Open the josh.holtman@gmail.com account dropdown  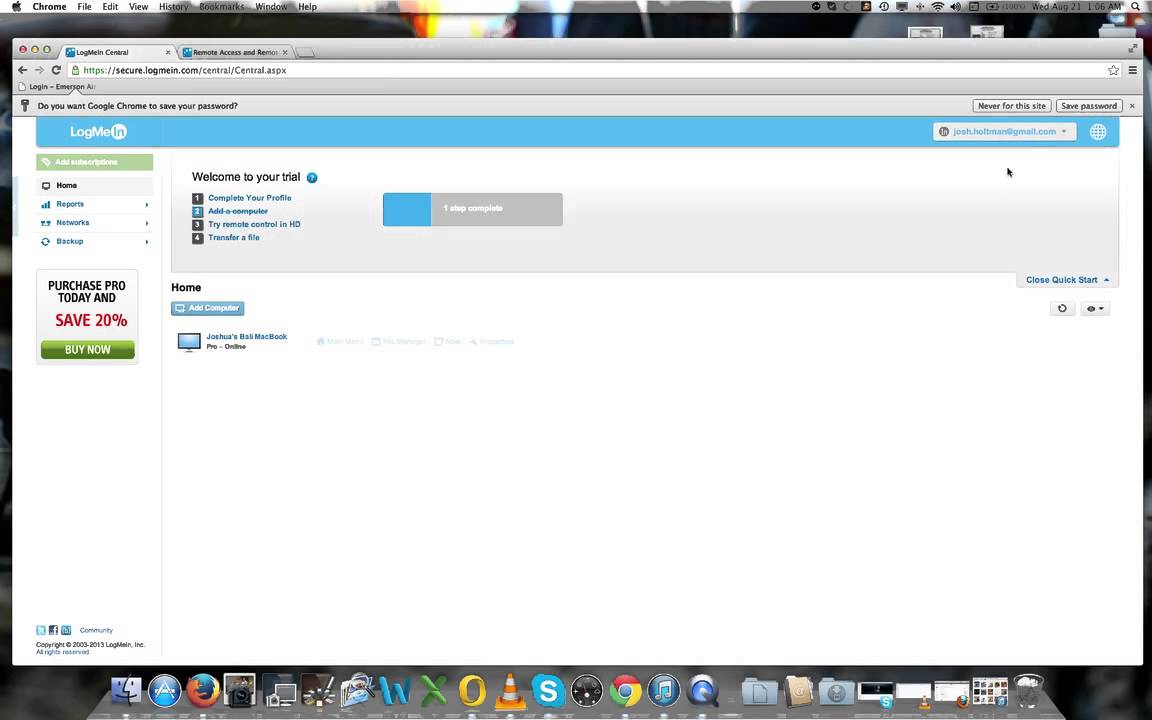1004,132
